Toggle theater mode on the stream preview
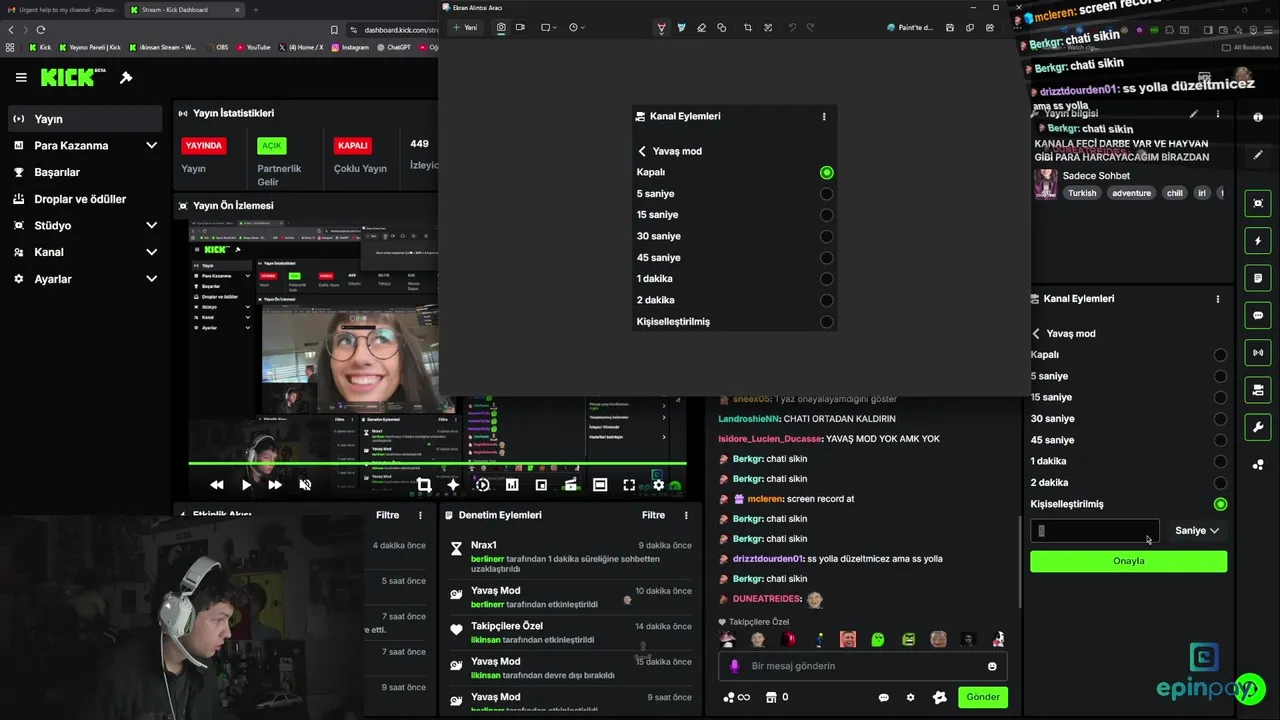Image resolution: width=1280 pixels, height=720 pixels. [600, 485]
